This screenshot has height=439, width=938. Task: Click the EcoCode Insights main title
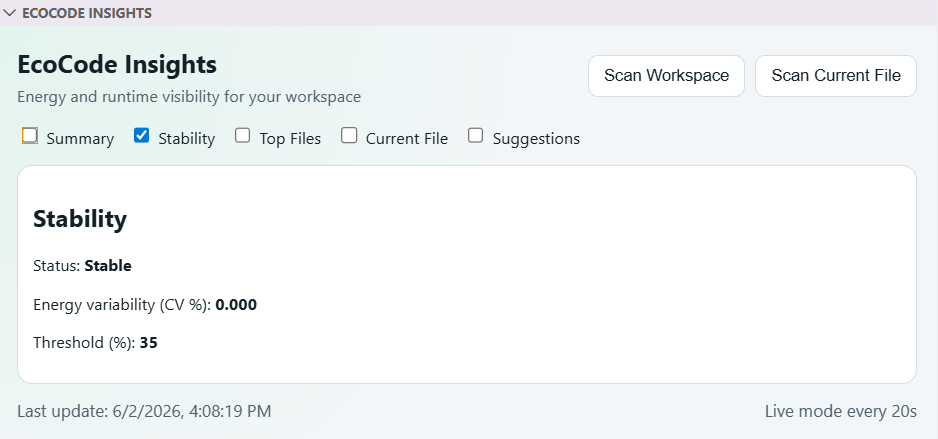[x=117, y=65]
